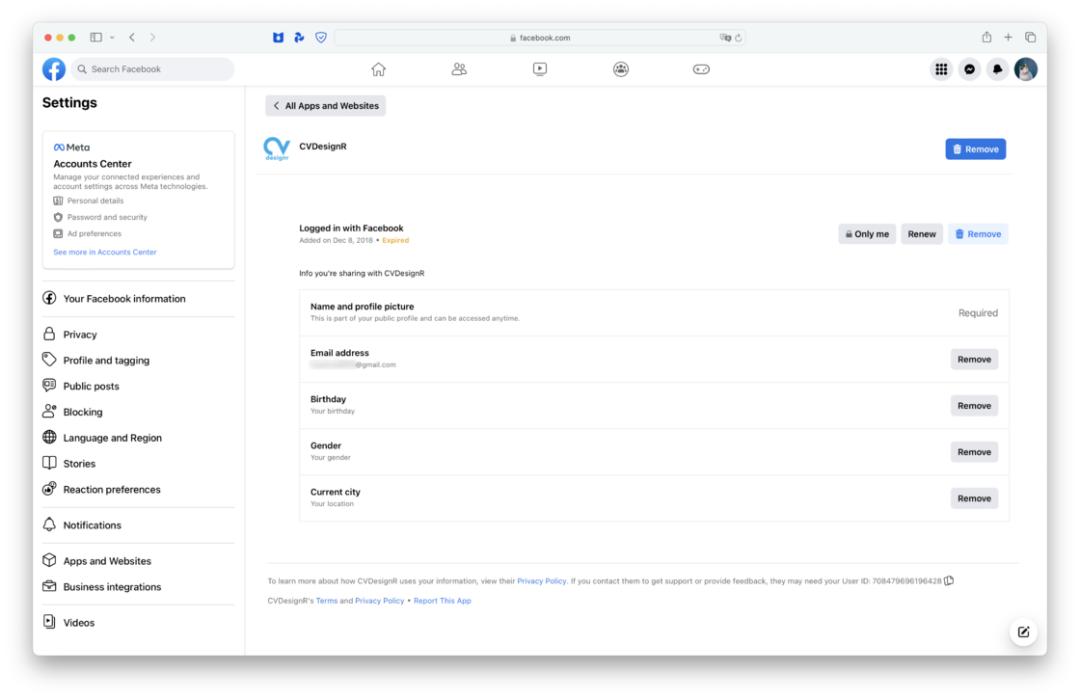
Task: Open the account profile picture menu
Action: coord(1026,69)
